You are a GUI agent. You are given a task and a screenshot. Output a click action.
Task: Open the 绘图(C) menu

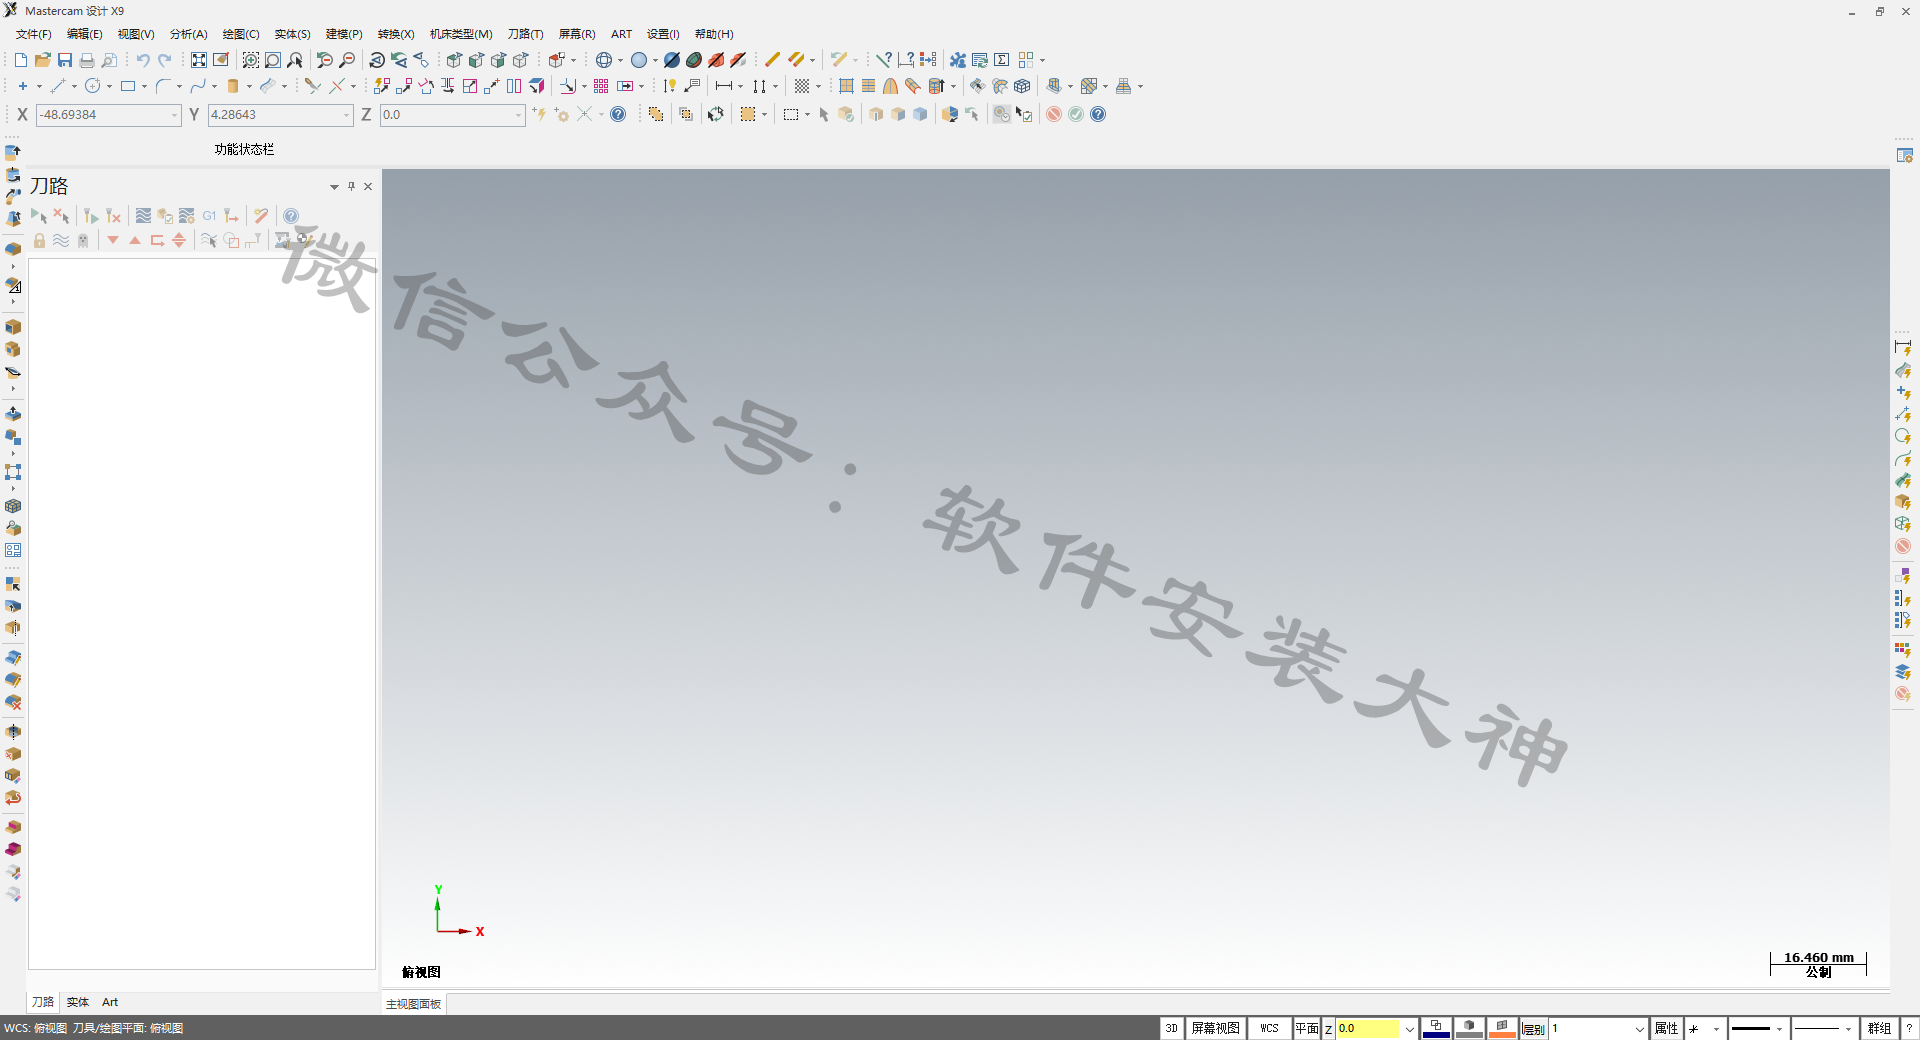pyautogui.click(x=240, y=34)
